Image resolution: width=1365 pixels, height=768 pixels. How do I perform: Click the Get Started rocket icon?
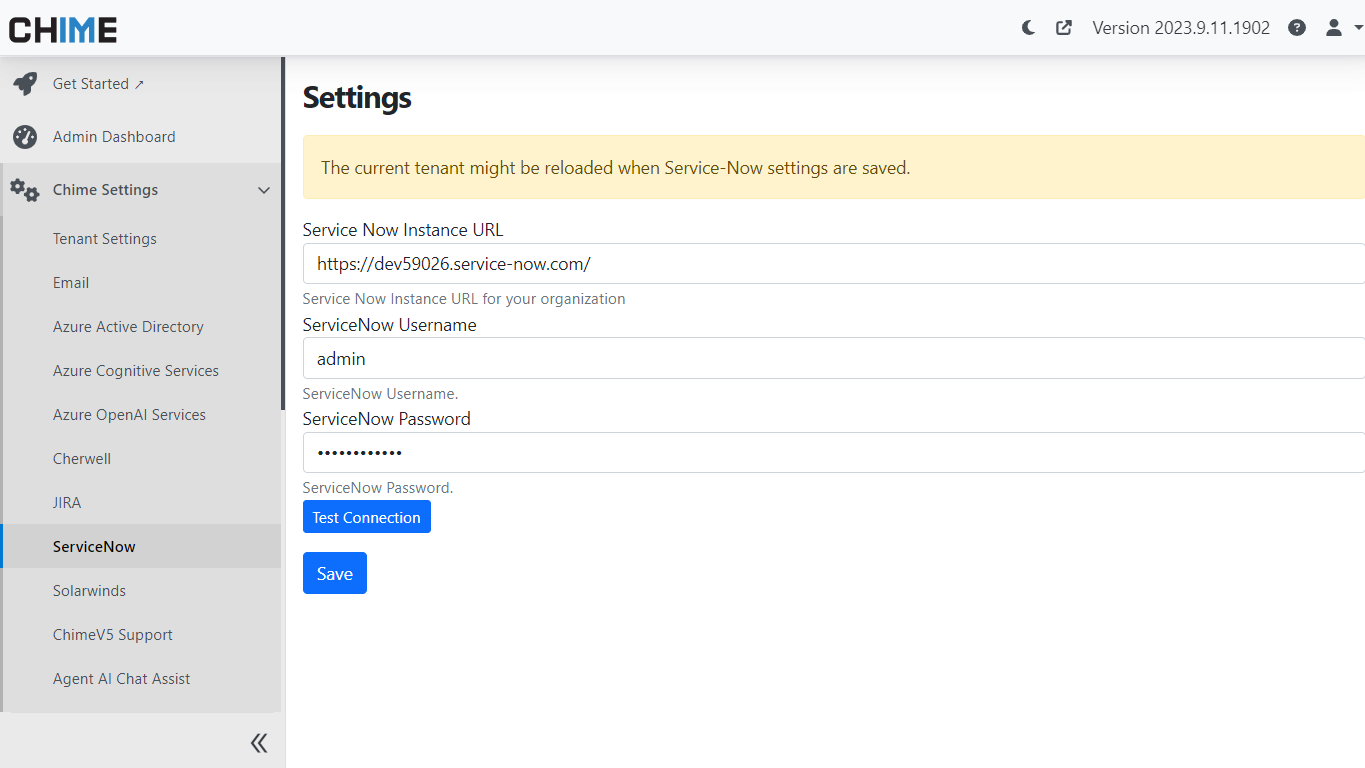coord(25,84)
